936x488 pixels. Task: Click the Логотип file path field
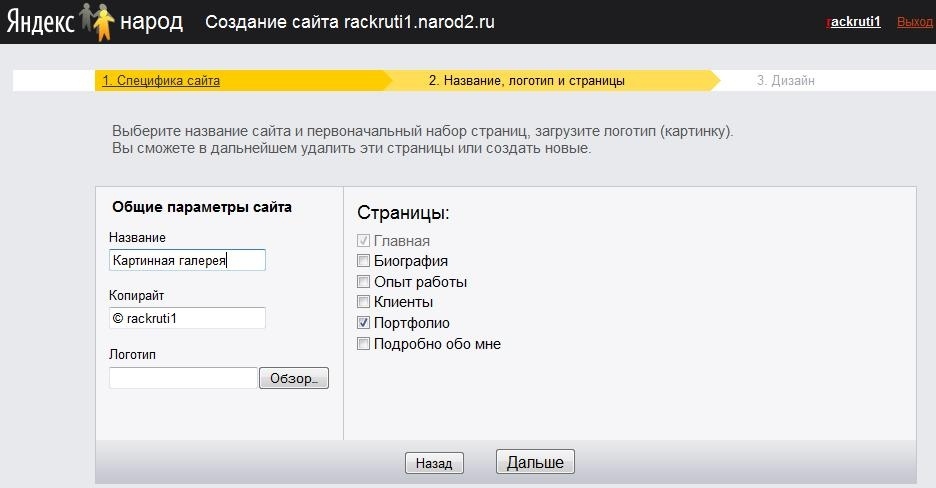coord(183,378)
